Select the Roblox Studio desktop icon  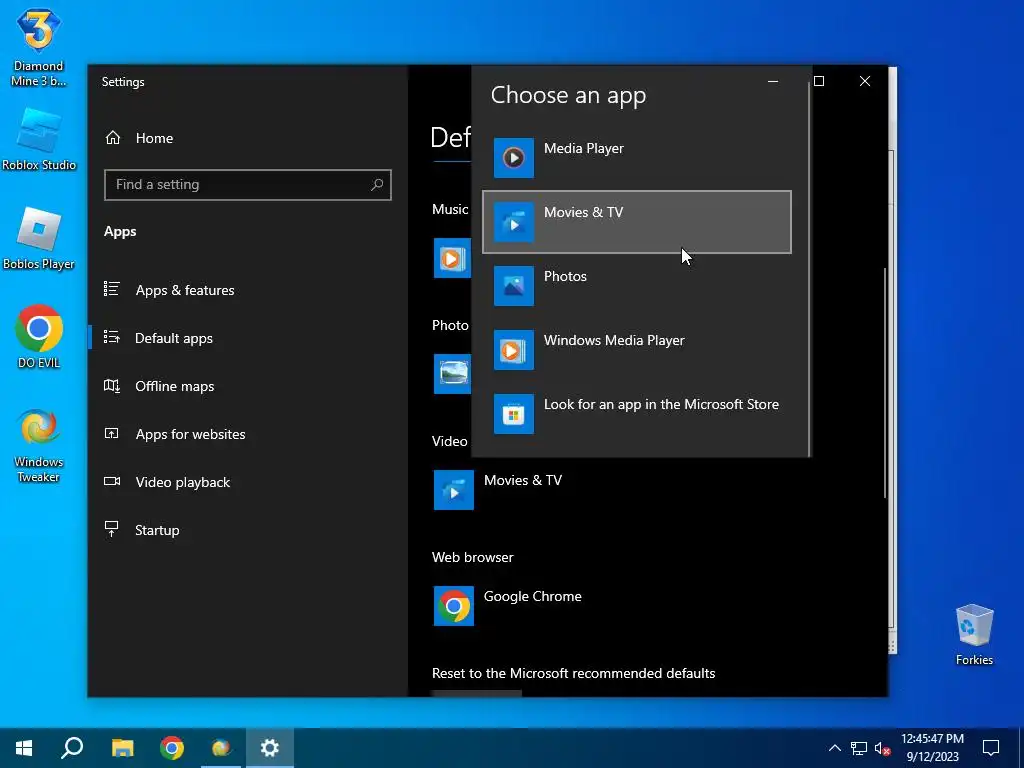click(x=39, y=140)
